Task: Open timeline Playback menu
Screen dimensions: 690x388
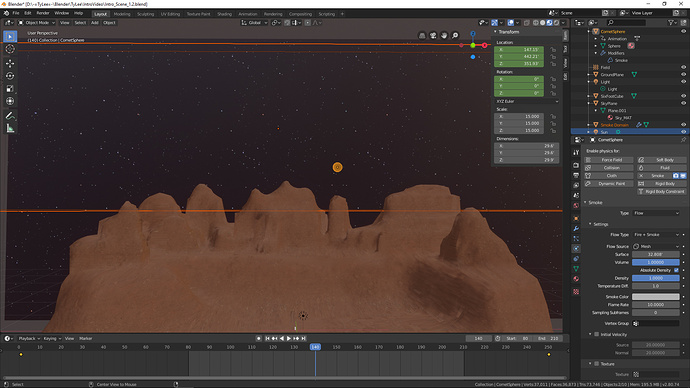Action: [29, 338]
